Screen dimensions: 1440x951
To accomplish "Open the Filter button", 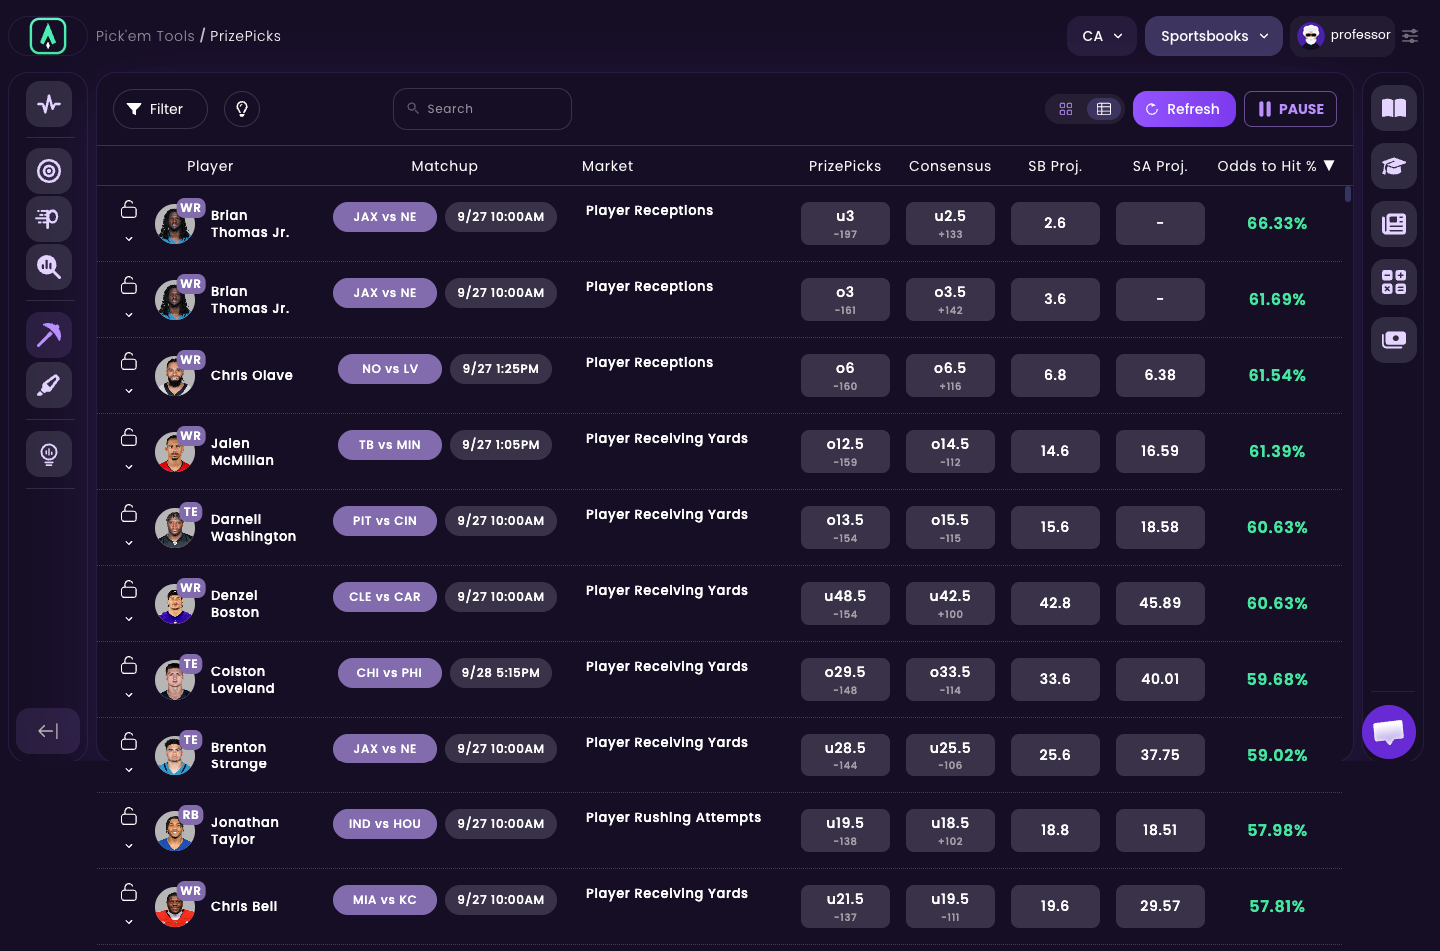I will (160, 109).
